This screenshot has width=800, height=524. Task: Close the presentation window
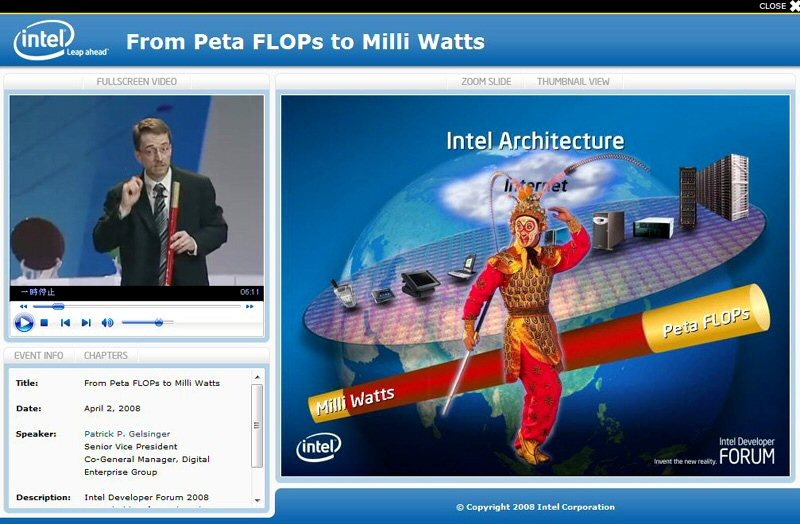(779, 6)
